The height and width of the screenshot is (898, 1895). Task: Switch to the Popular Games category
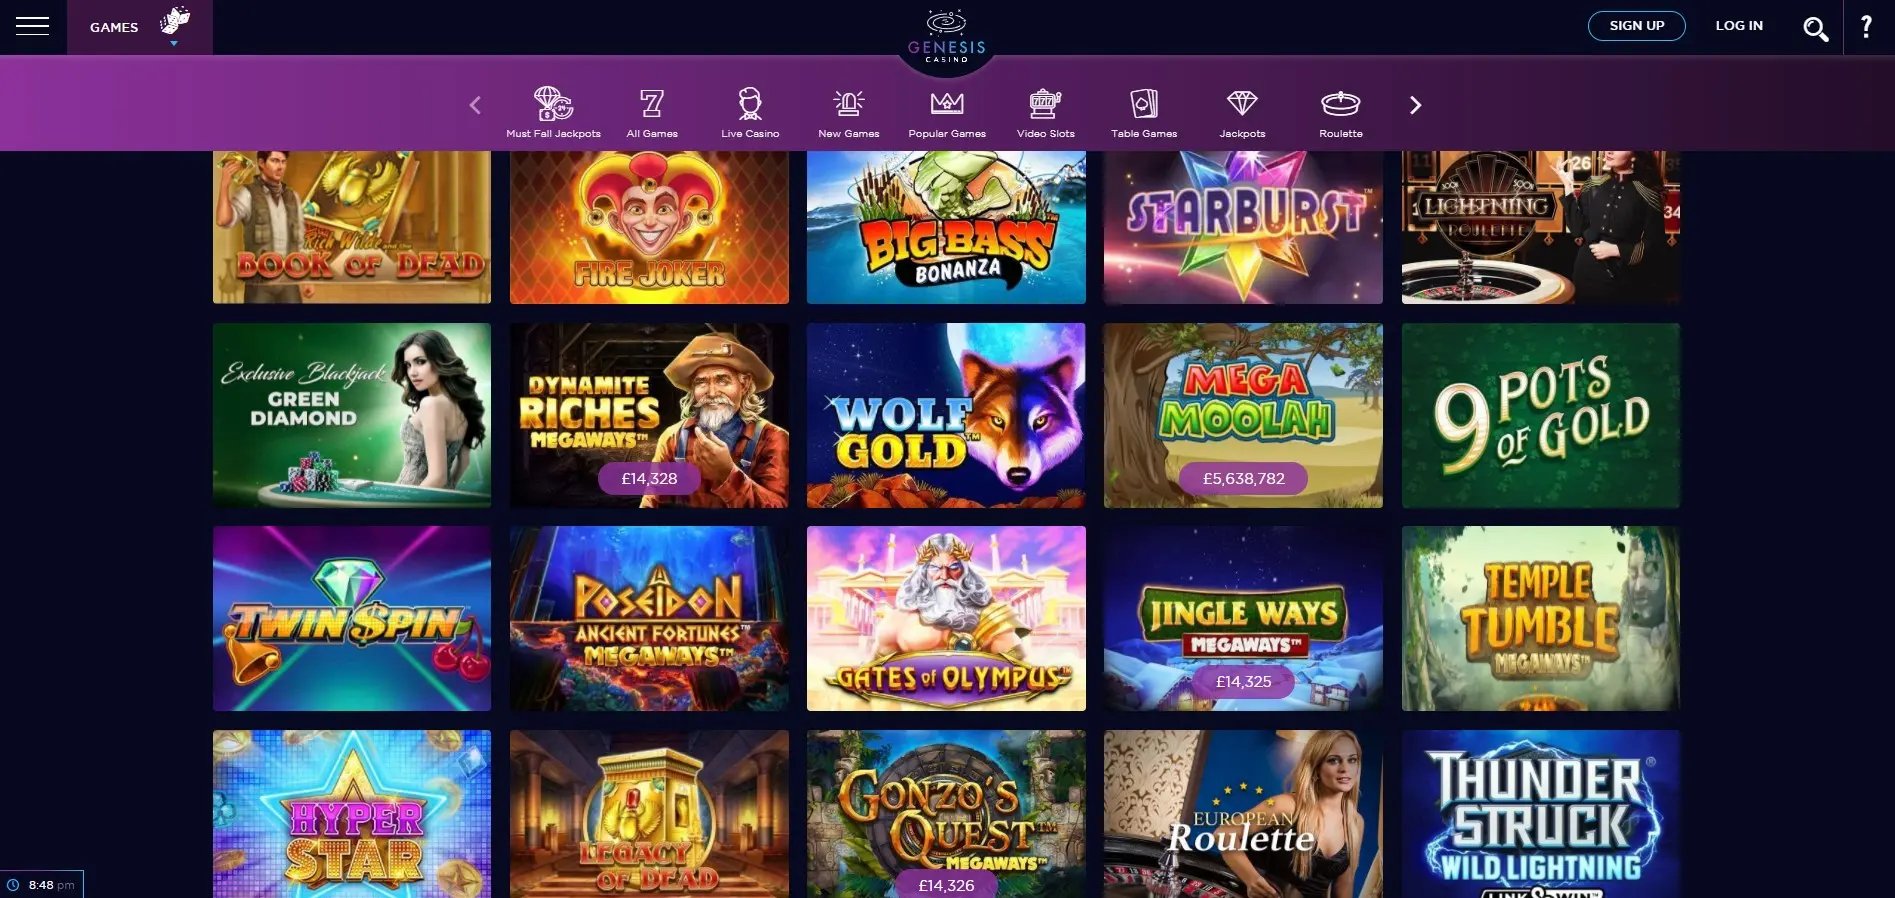[x=947, y=114]
